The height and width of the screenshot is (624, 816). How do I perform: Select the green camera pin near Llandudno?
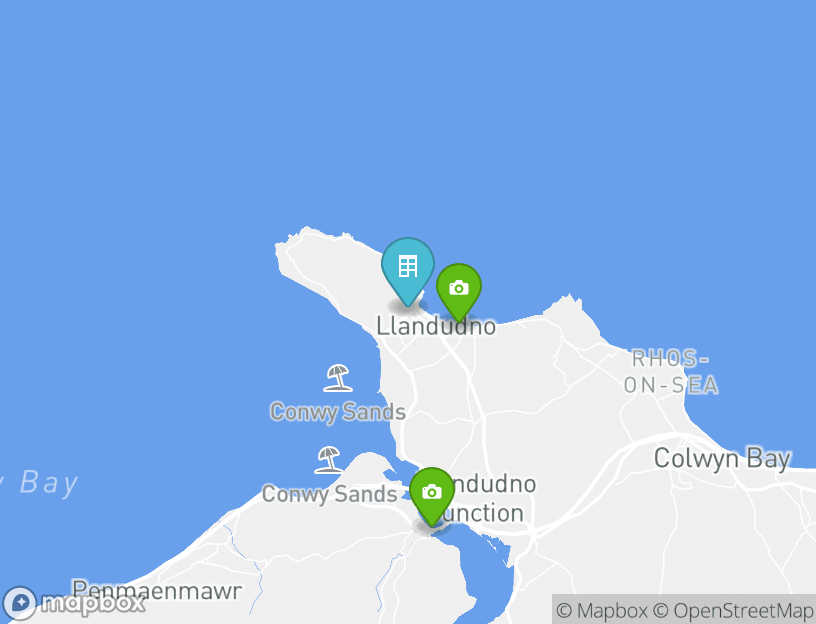pyautogui.click(x=458, y=291)
